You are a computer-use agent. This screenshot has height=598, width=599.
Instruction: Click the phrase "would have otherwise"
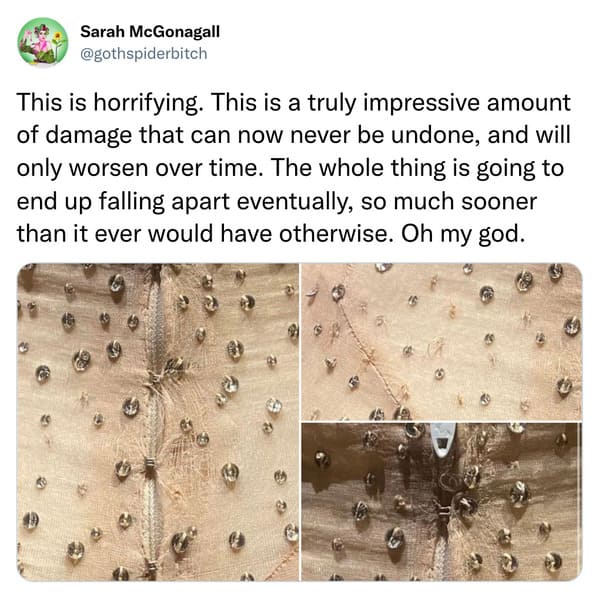(271, 234)
